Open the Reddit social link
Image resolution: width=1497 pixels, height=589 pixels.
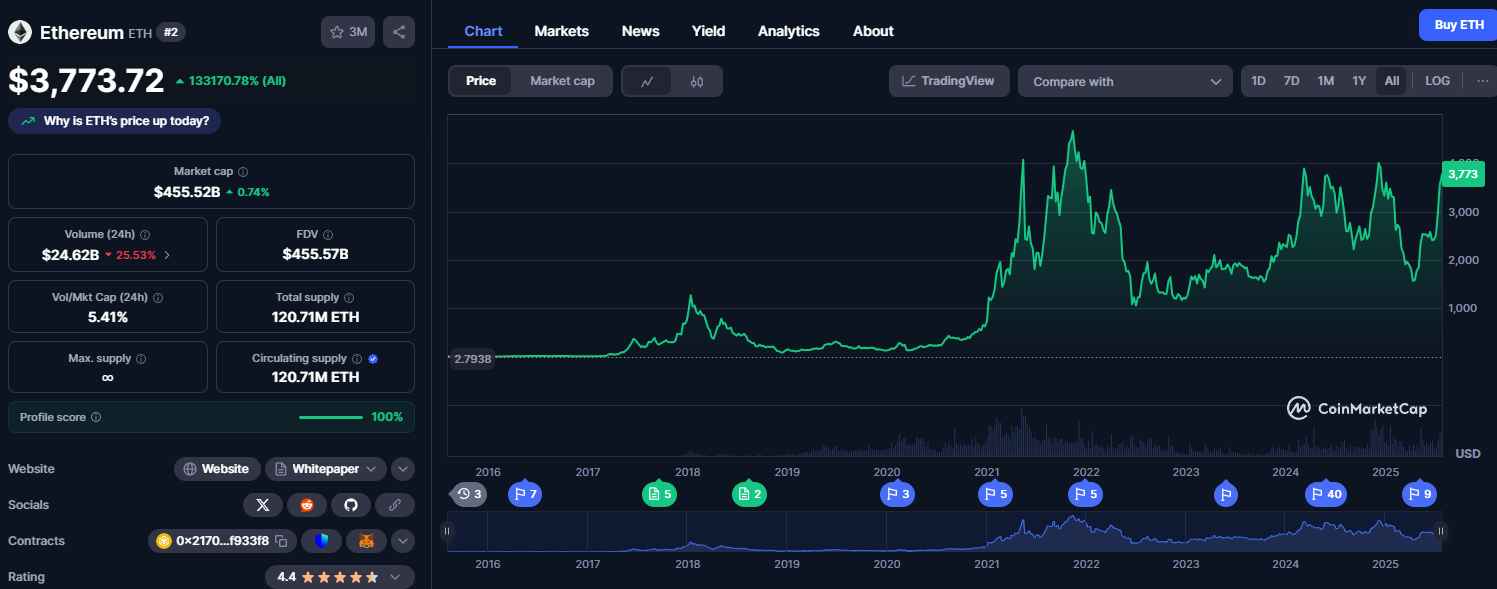tap(307, 505)
